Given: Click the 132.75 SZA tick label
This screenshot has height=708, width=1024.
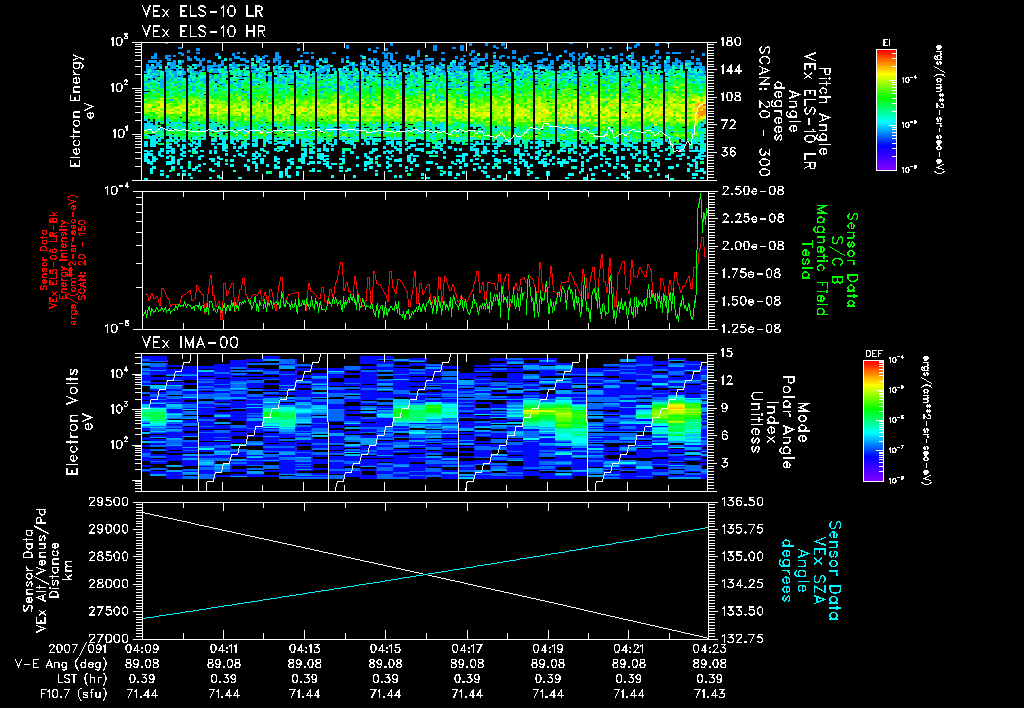Looking at the screenshot, I should point(742,638).
